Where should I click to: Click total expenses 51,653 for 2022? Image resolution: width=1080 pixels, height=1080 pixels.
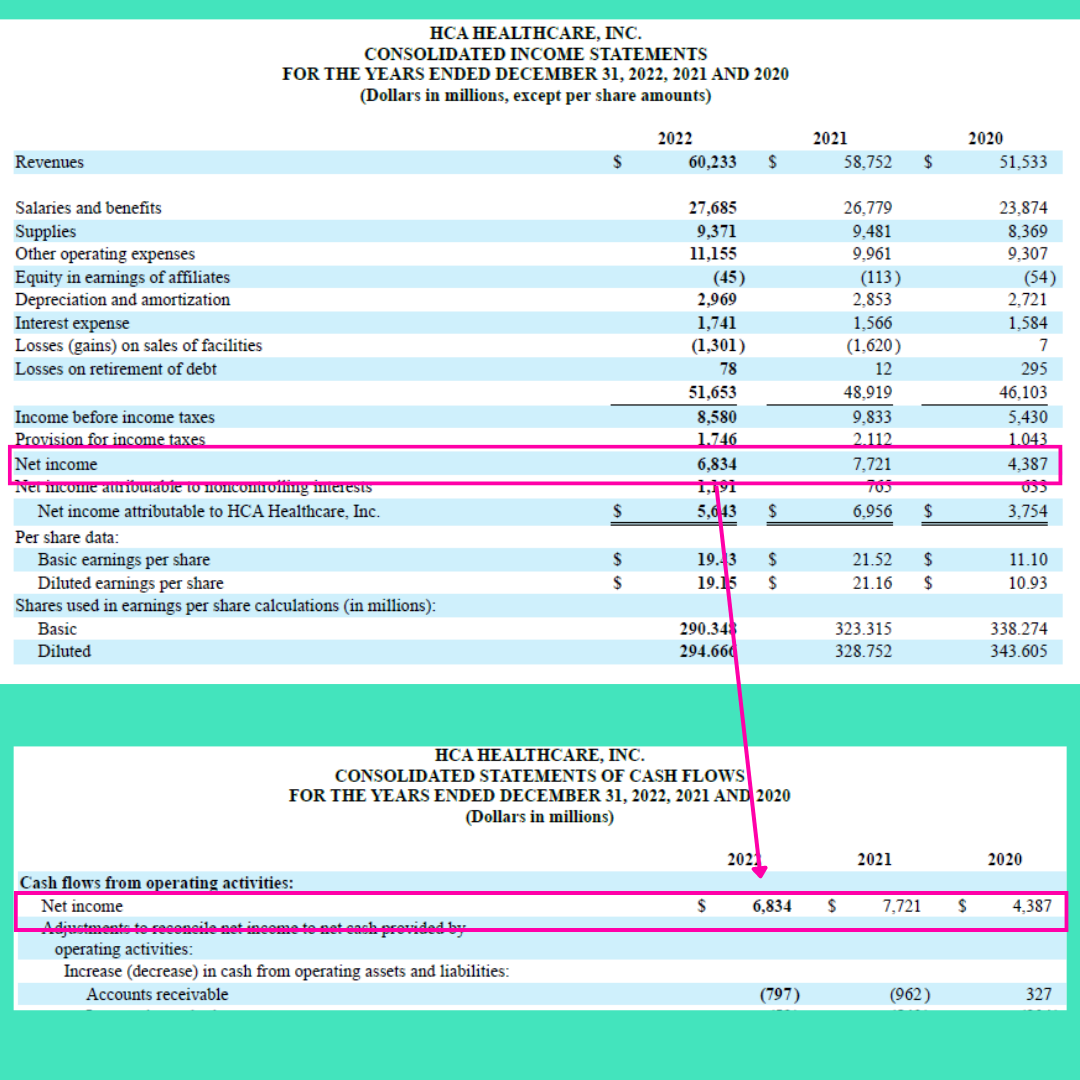click(x=712, y=393)
